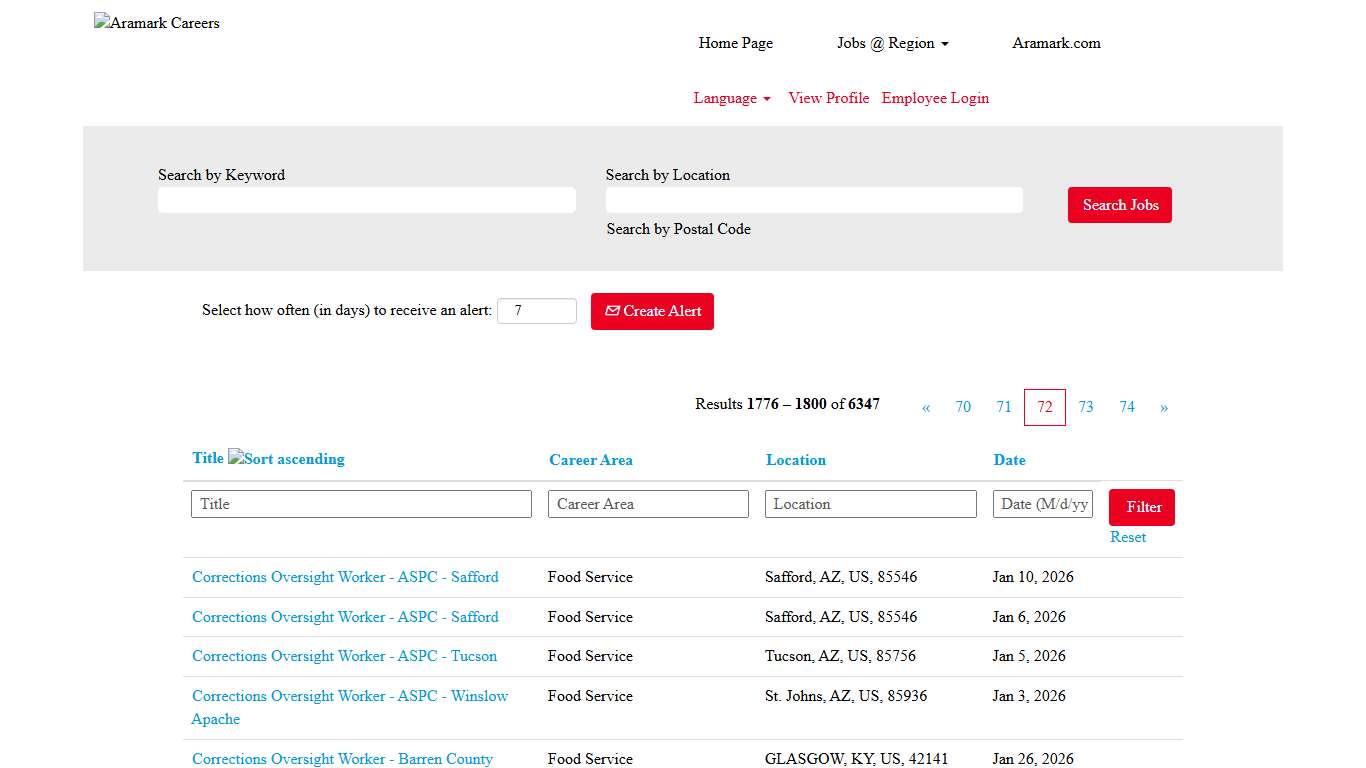Navigate to results page 74
Screen dimensions: 1366x768
[1127, 407]
